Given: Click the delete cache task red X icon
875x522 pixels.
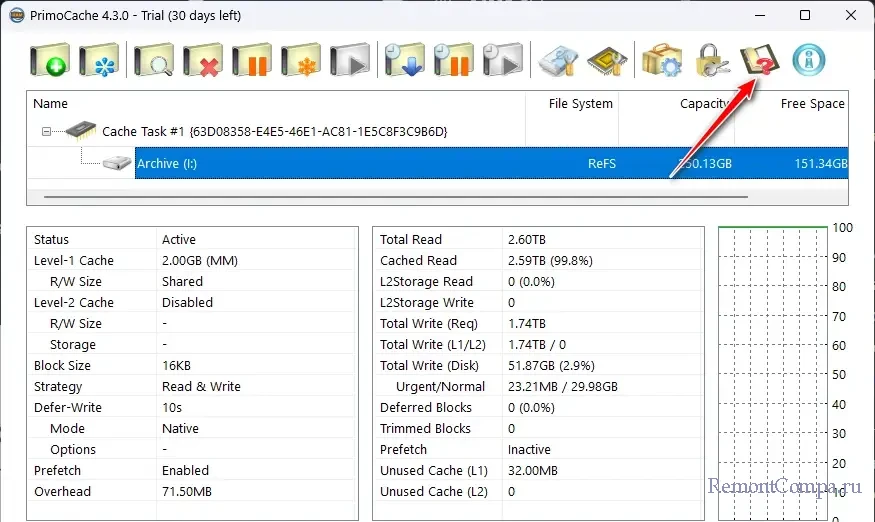Looking at the screenshot, I should [203, 60].
